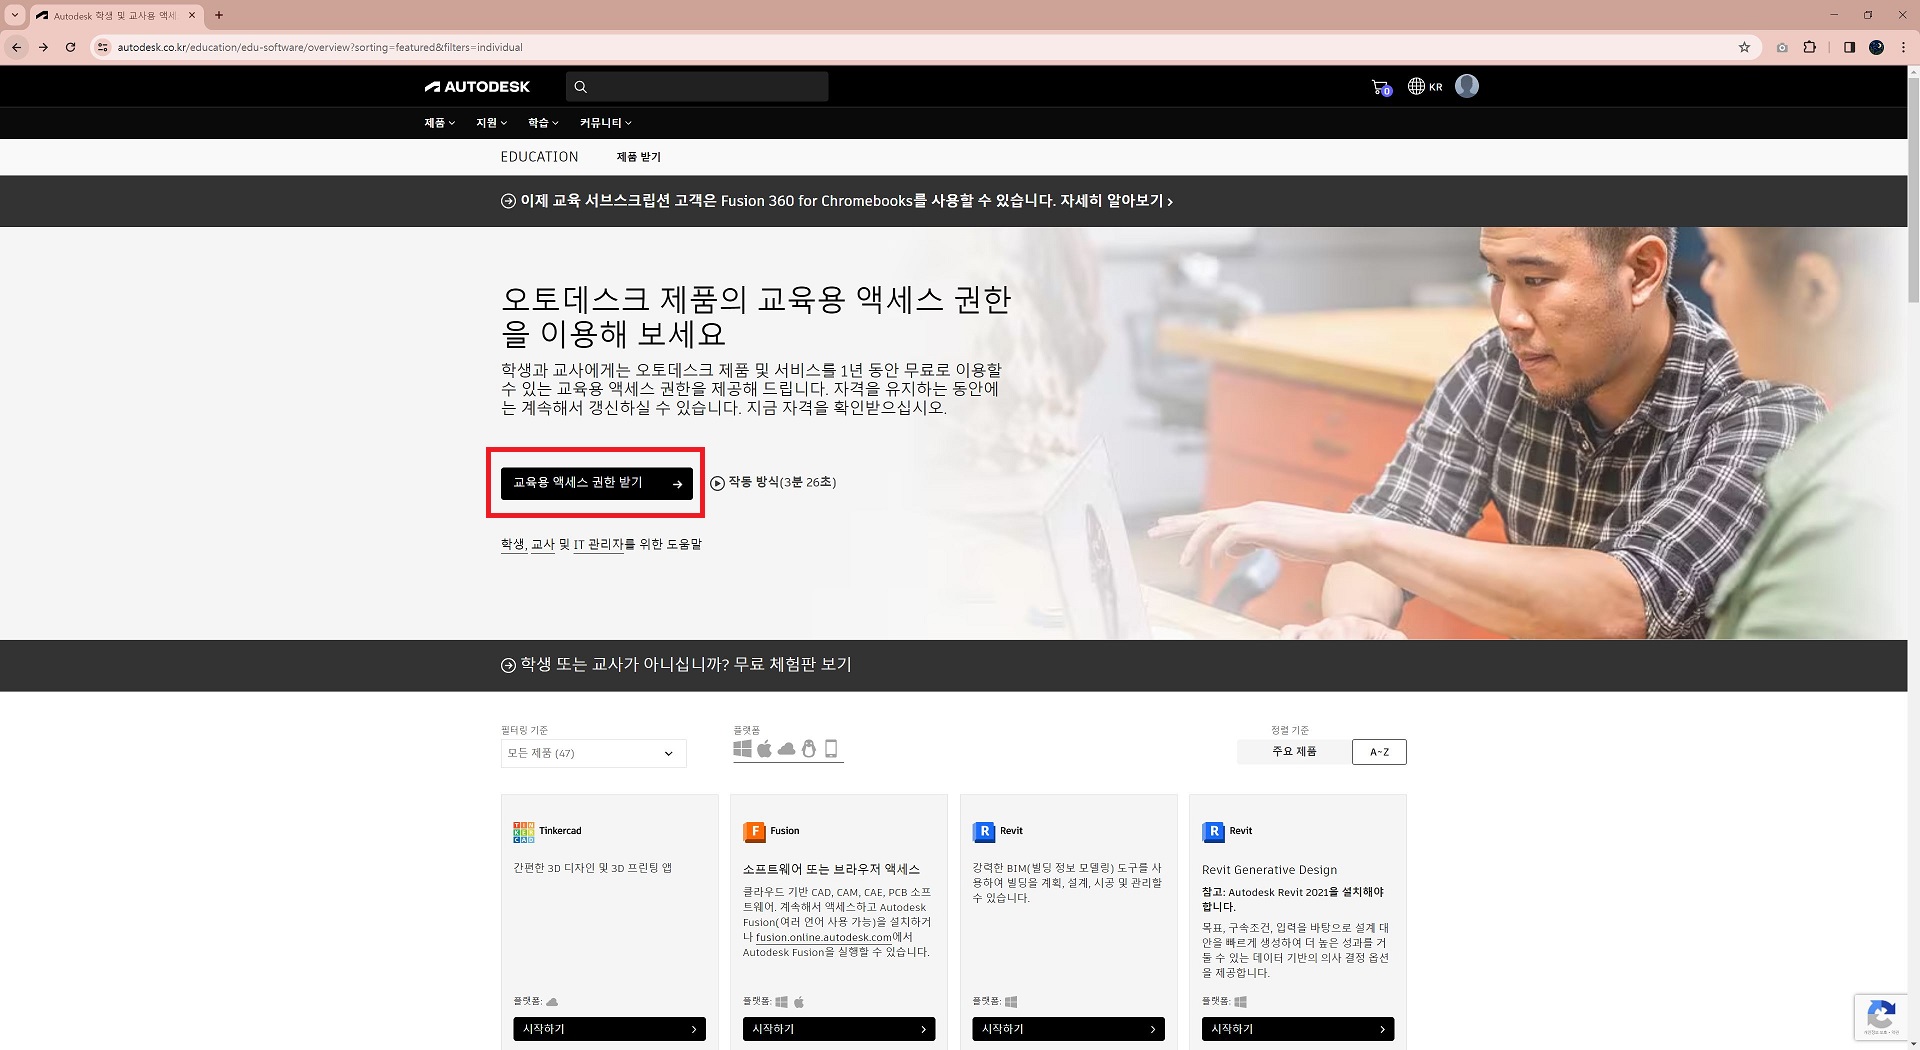Filter by mobile device platform icon
Screen dimensions: 1920x1050
tap(831, 749)
